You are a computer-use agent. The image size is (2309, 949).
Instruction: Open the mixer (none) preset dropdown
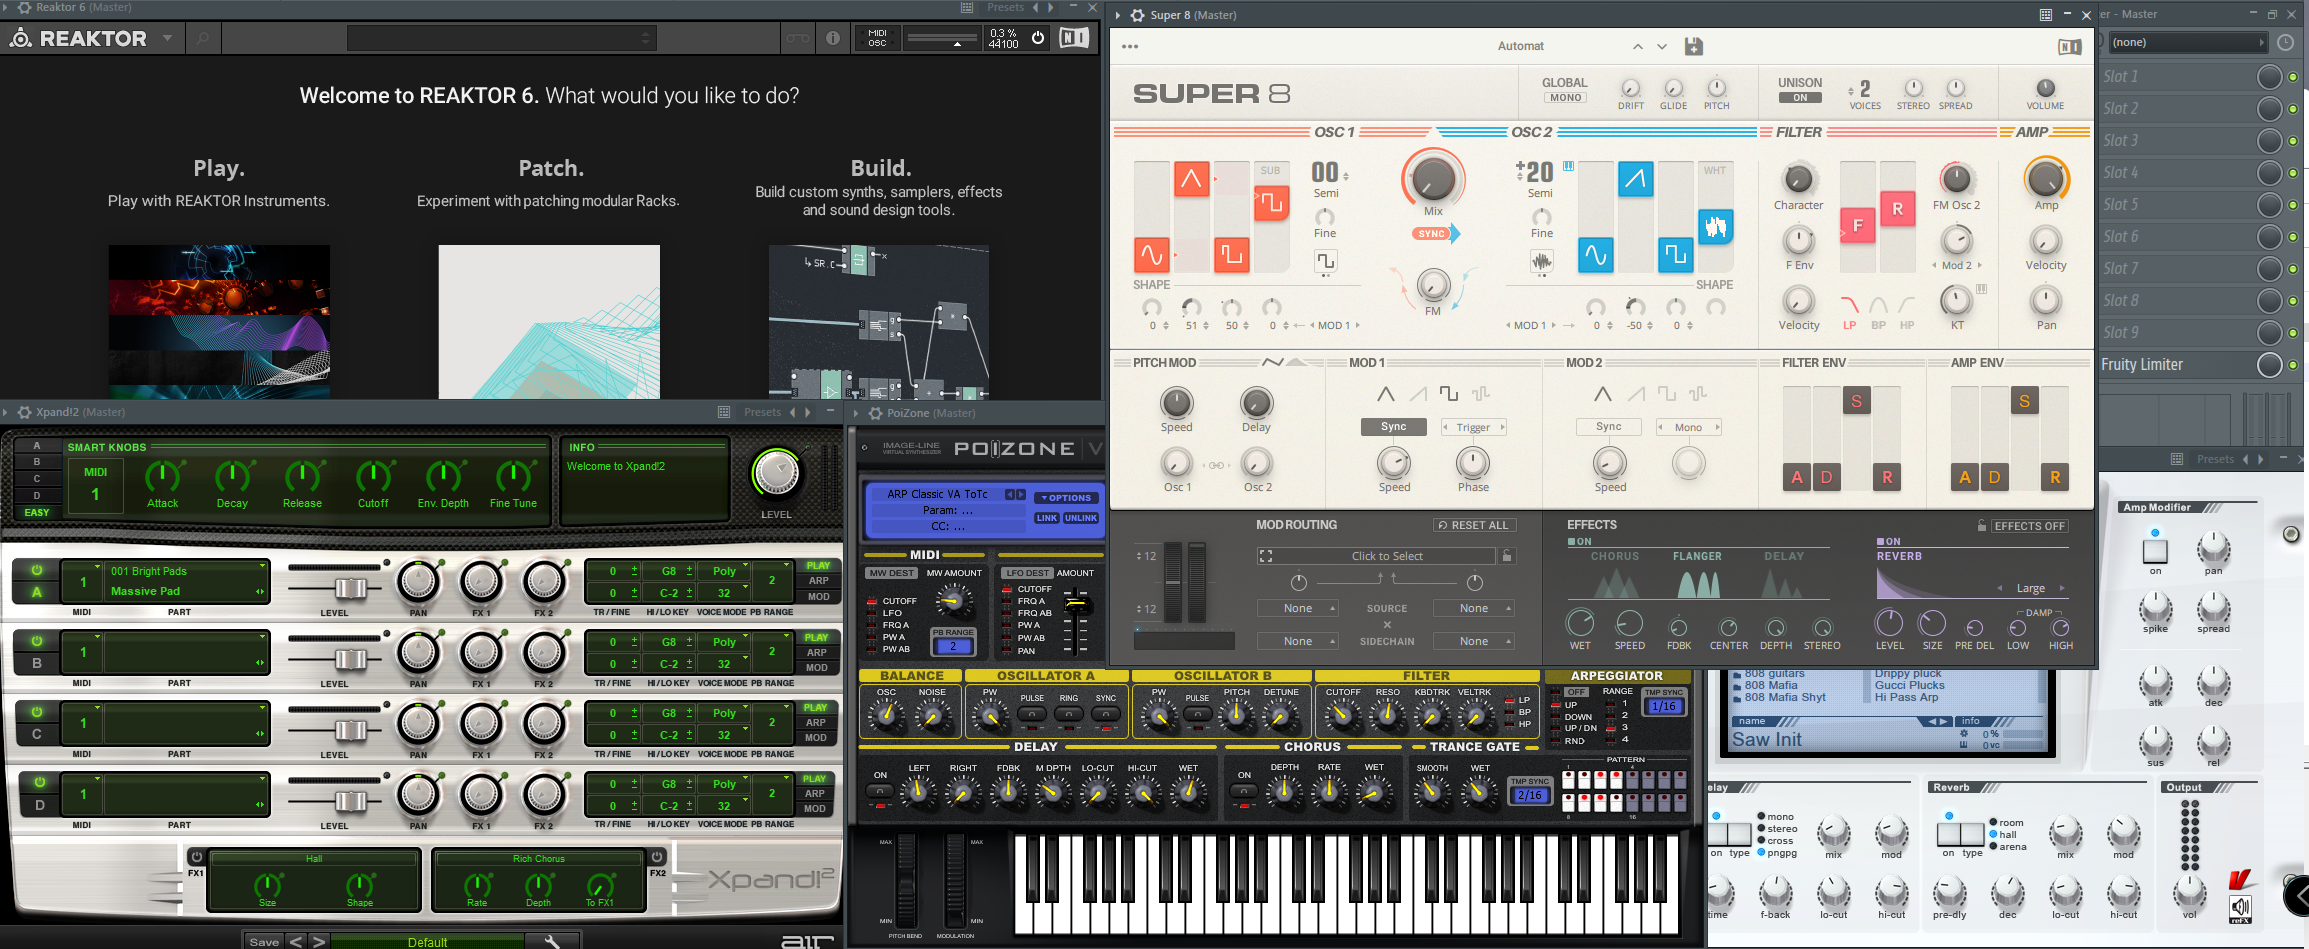[2187, 42]
